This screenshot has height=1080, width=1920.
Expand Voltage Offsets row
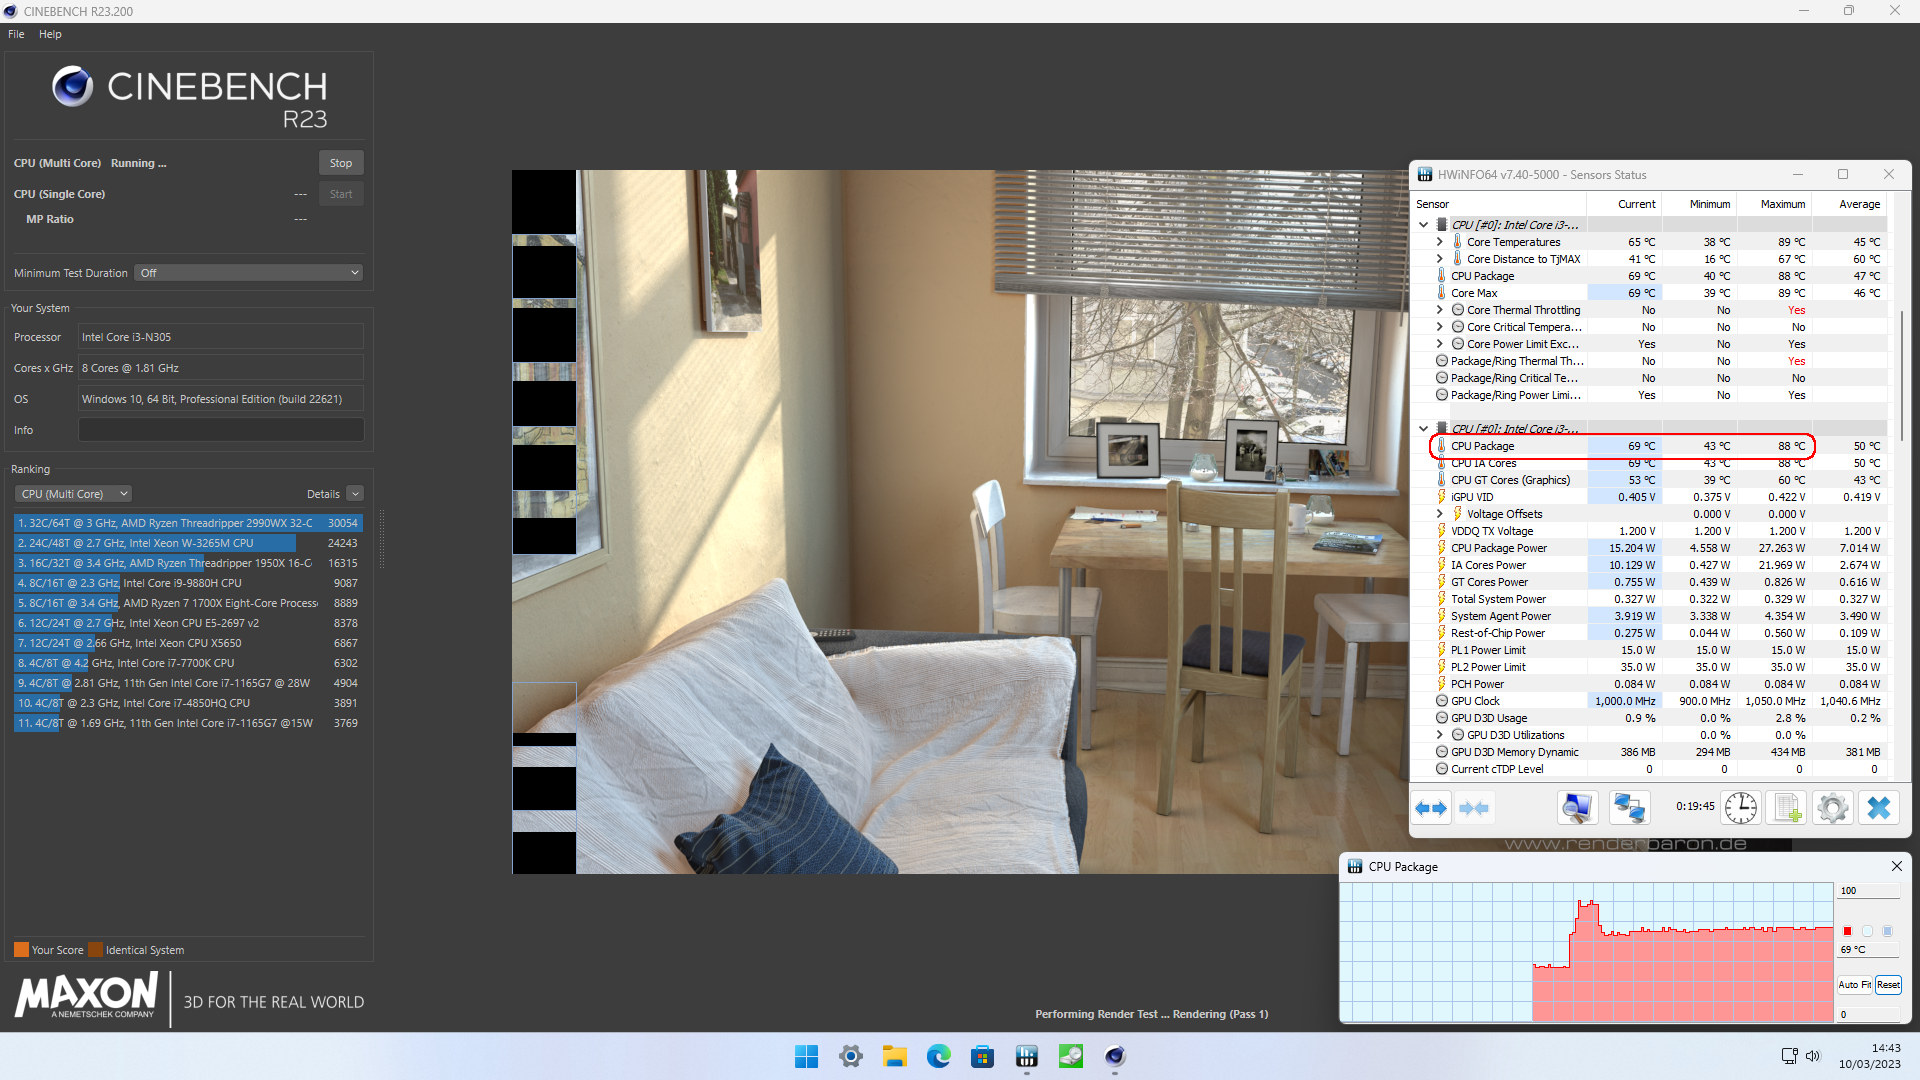pyautogui.click(x=1440, y=514)
